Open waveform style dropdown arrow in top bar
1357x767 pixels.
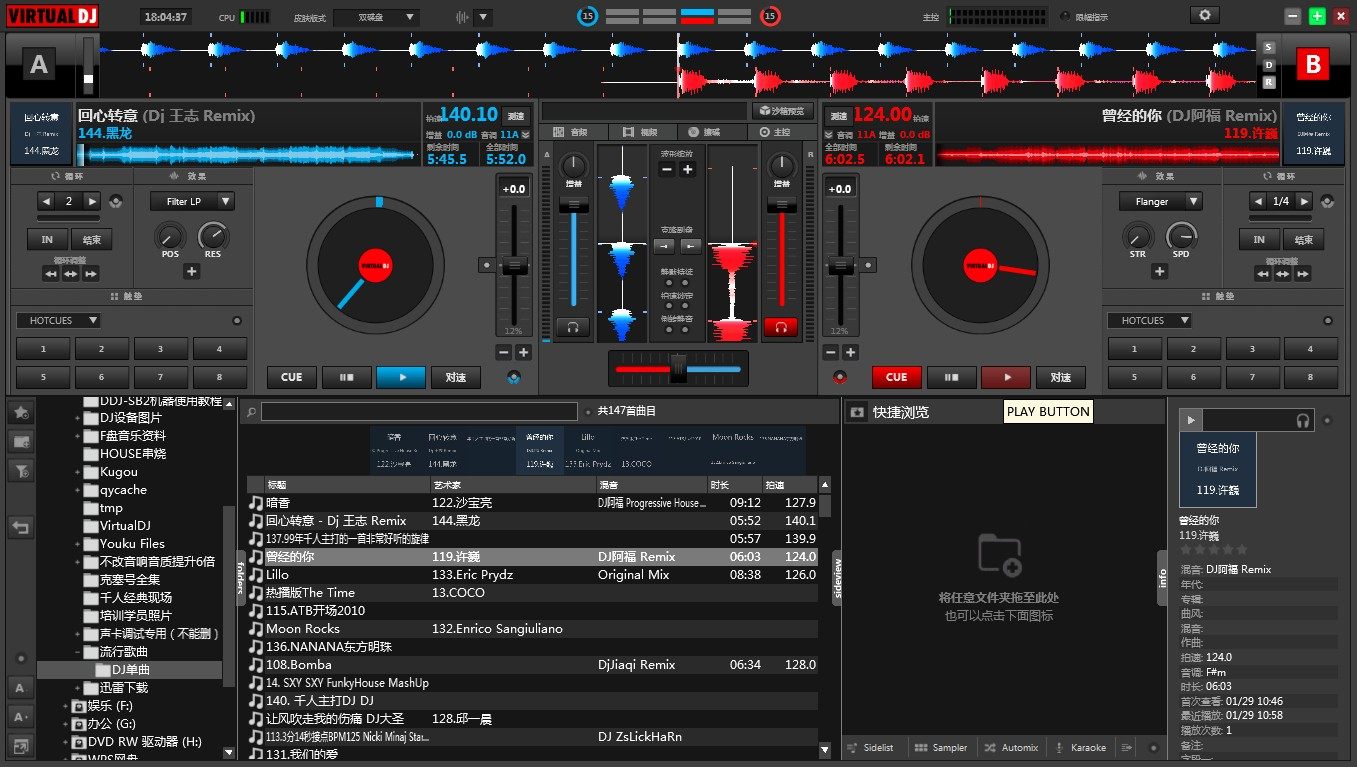(483, 17)
